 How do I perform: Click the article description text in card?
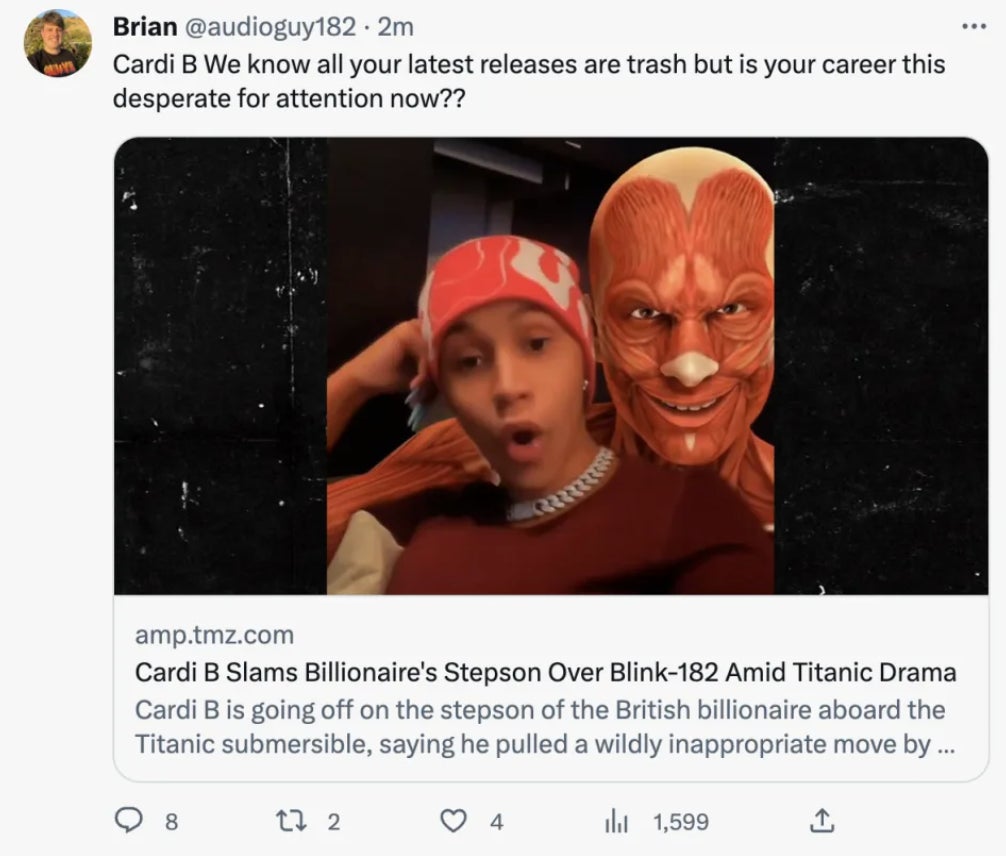pyautogui.click(x=540, y=727)
